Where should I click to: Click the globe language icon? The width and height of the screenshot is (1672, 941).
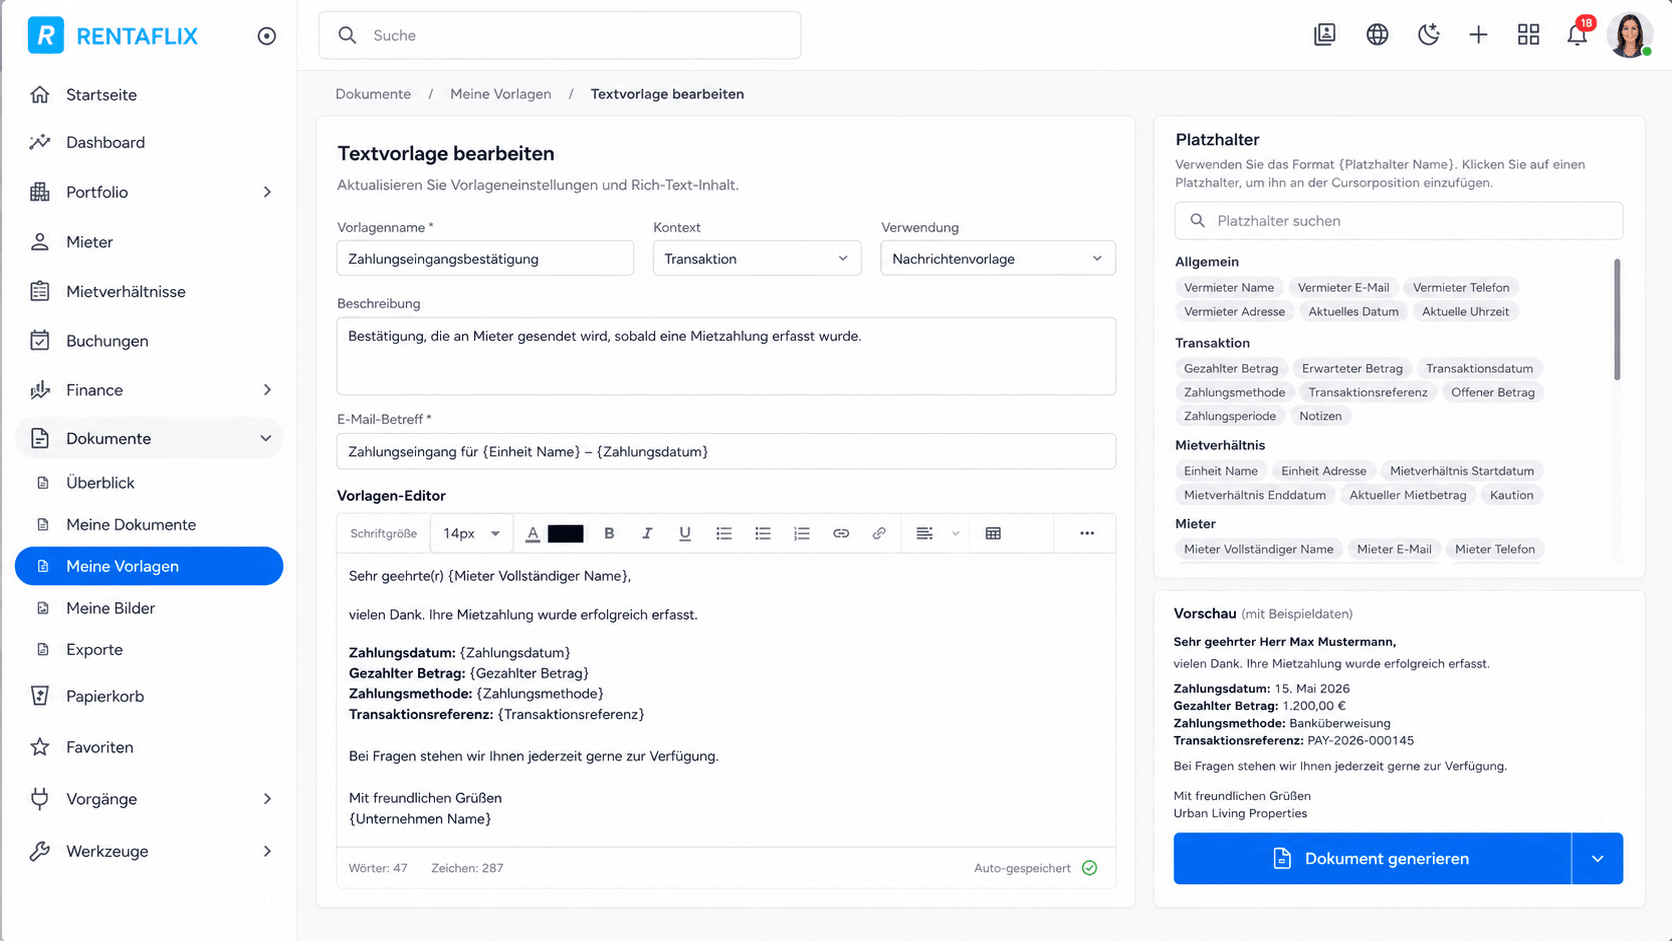coord(1377,35)
